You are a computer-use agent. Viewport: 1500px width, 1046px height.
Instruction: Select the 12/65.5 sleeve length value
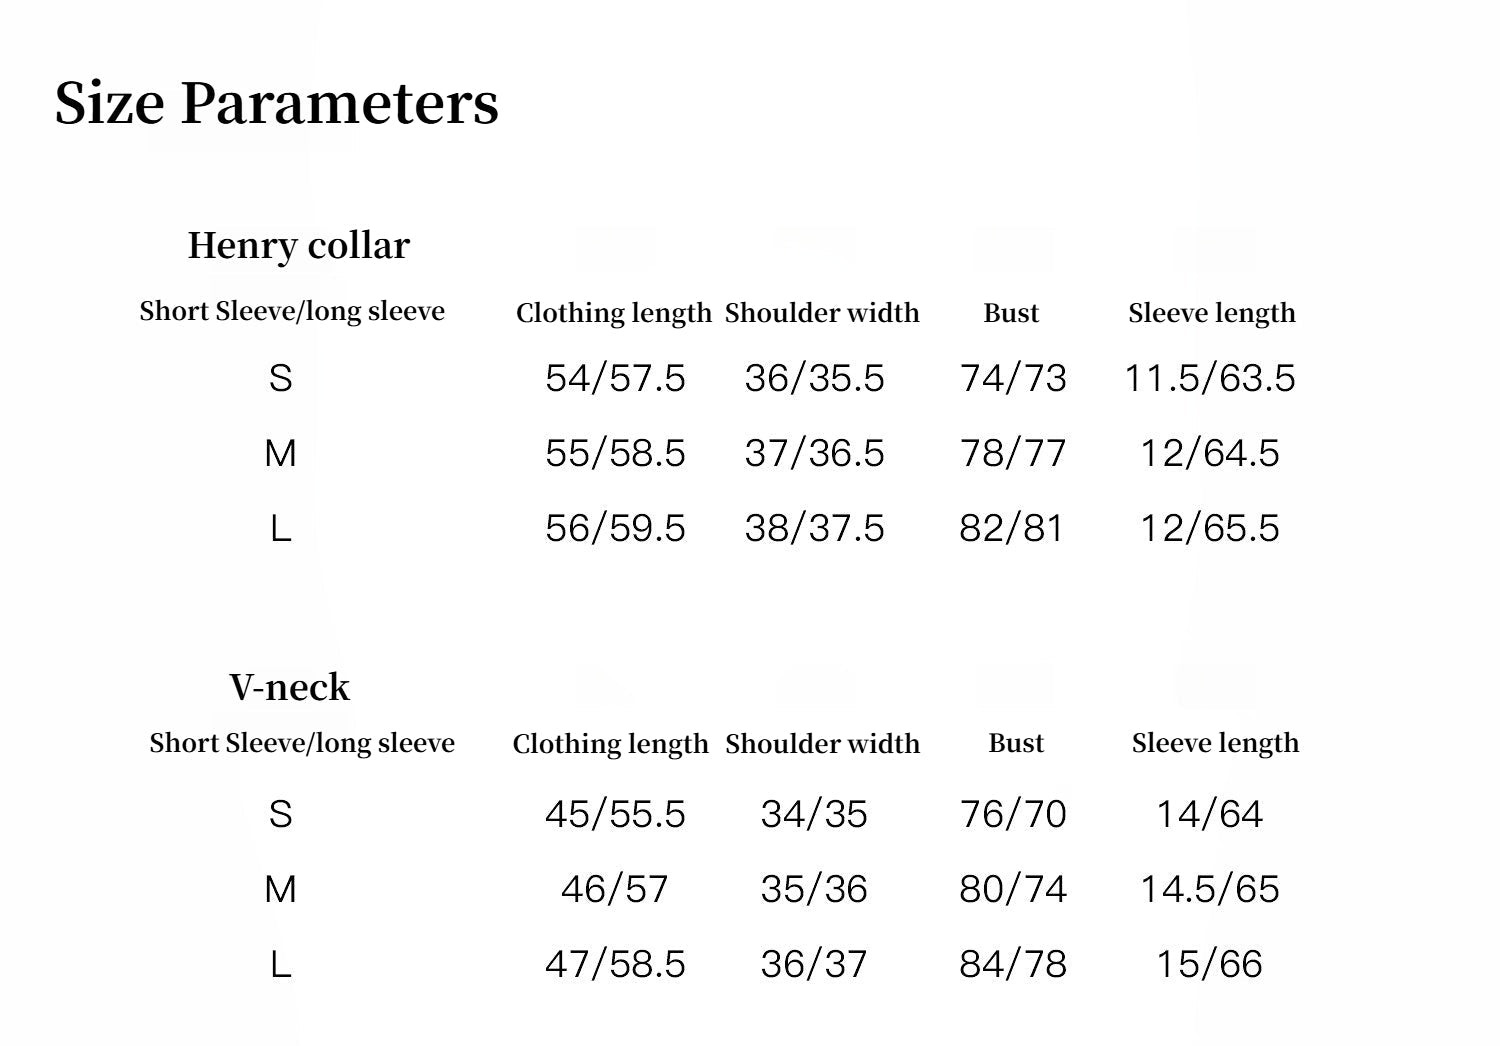(x=1209, y=528)
